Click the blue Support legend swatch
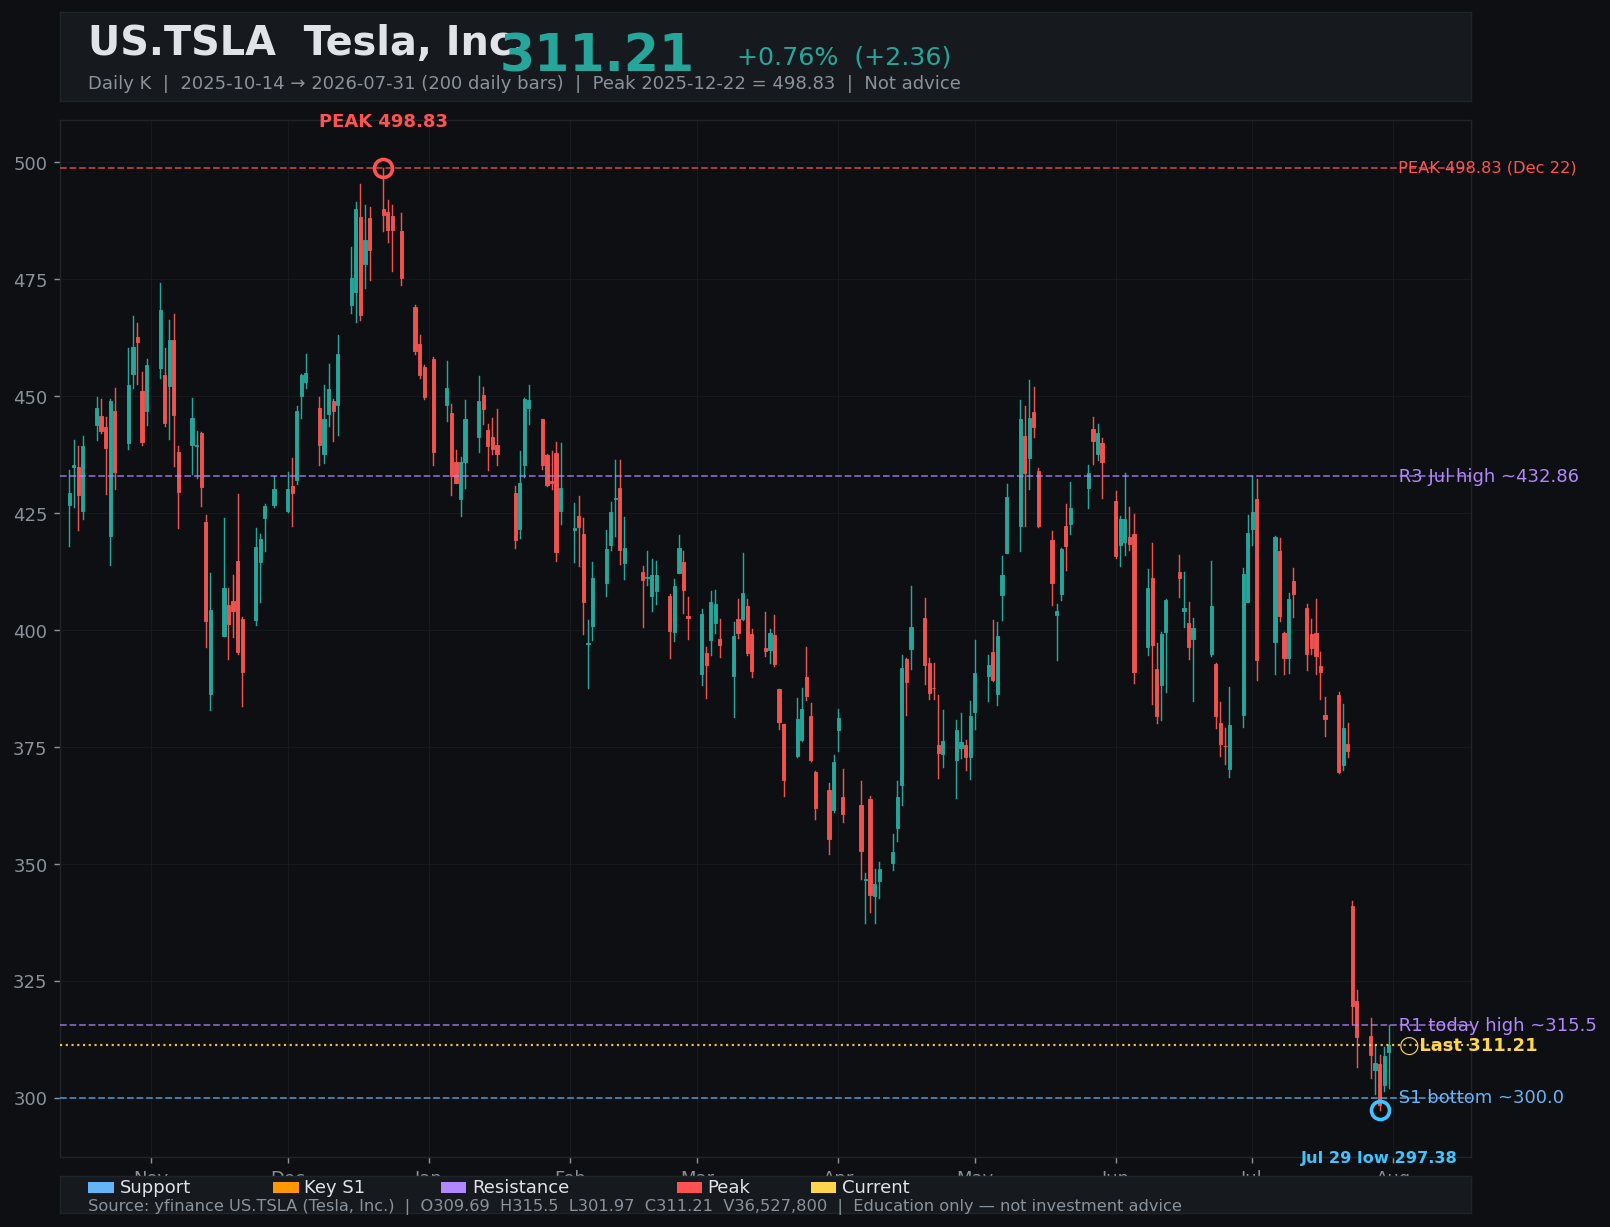 pyautogui.click(x=100, y=1187)
